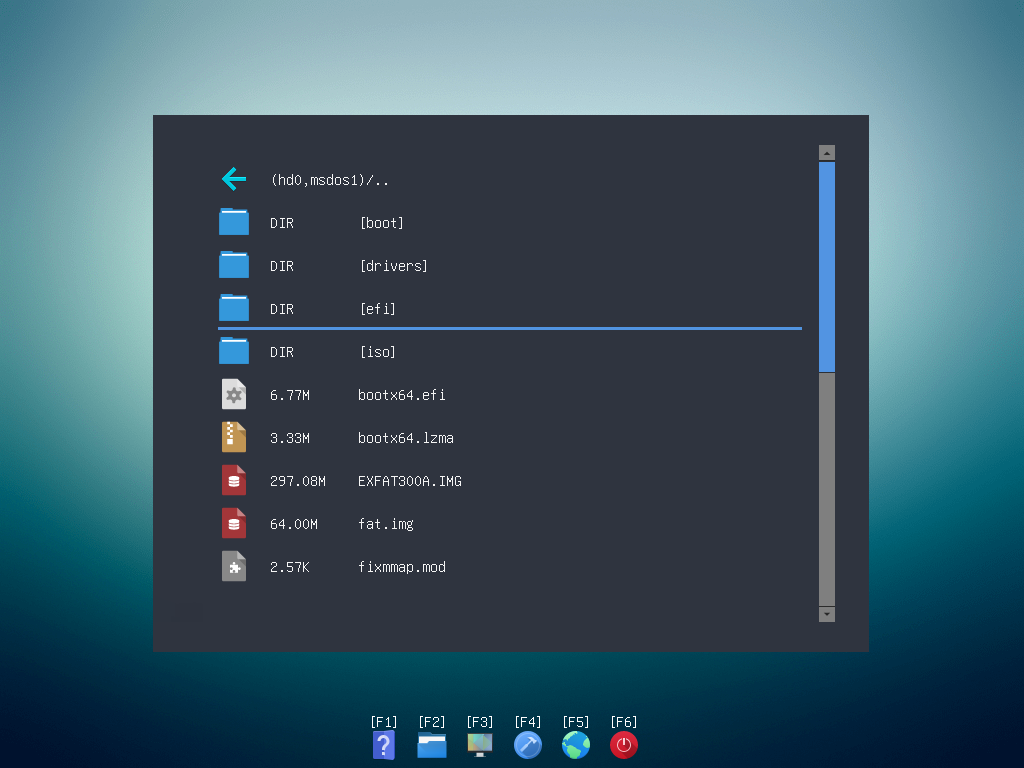Screen dimensions: 1024x768
Task: Click the puzzle module icon for fixmmap.mod
Action: click(x=234, y=567)
